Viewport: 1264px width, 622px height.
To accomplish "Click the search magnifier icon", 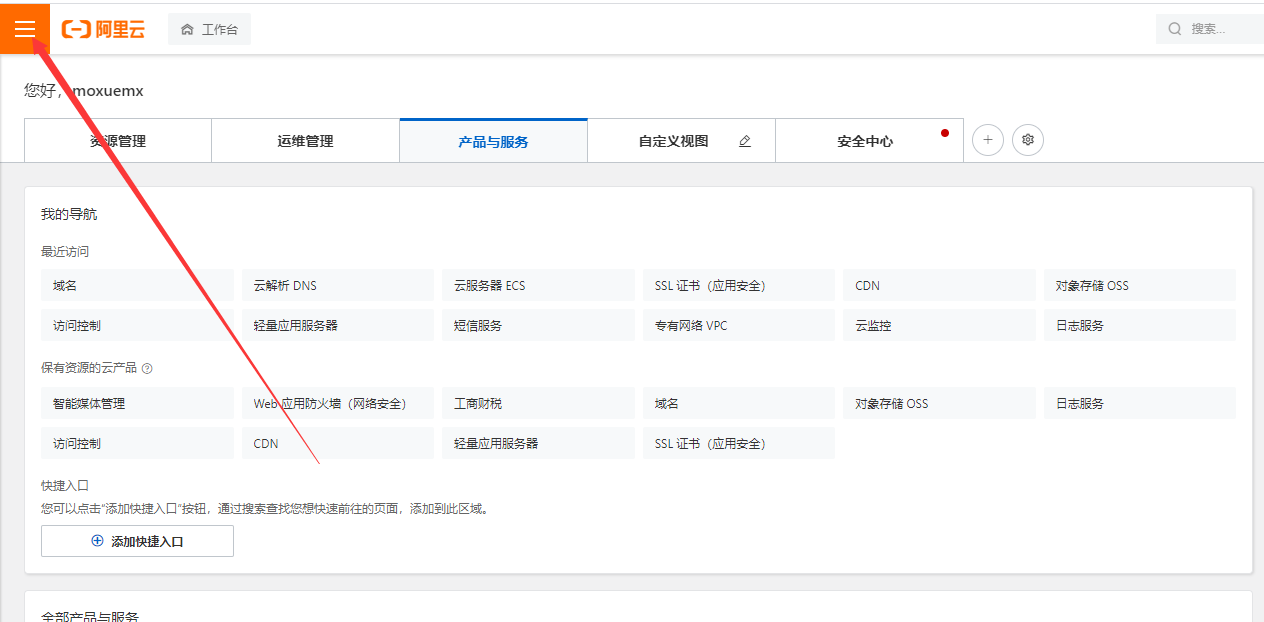I will click(x=1174, y=28).
